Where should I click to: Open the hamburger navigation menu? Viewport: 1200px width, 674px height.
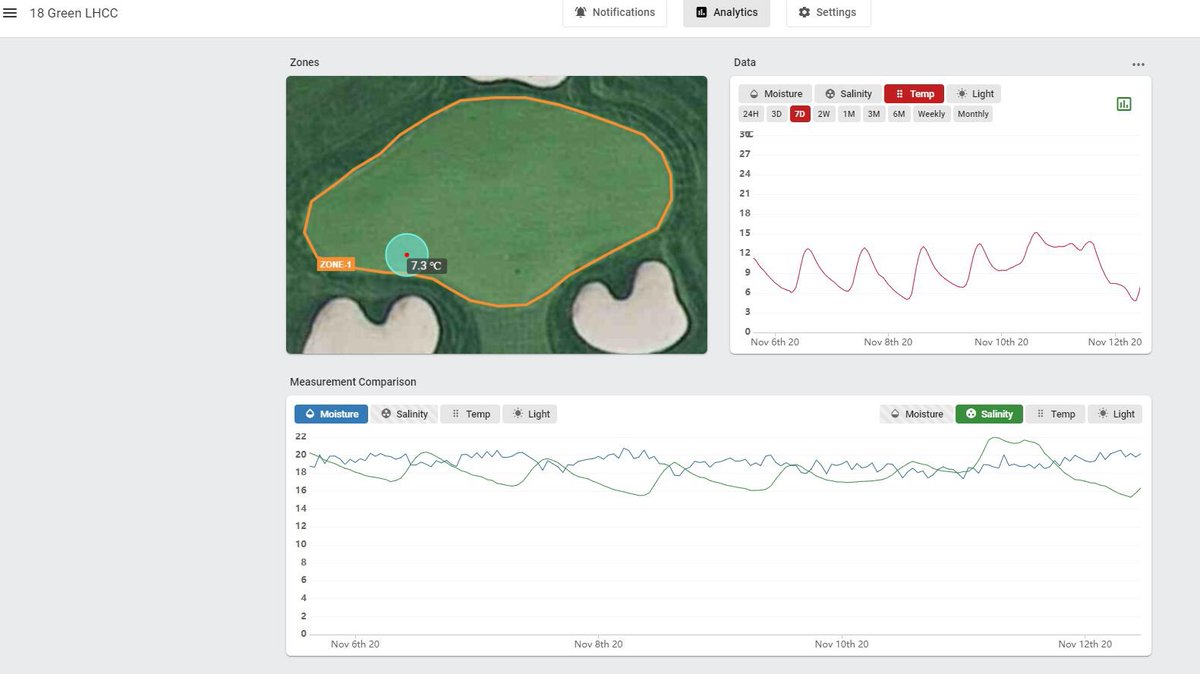coord(11,13)
